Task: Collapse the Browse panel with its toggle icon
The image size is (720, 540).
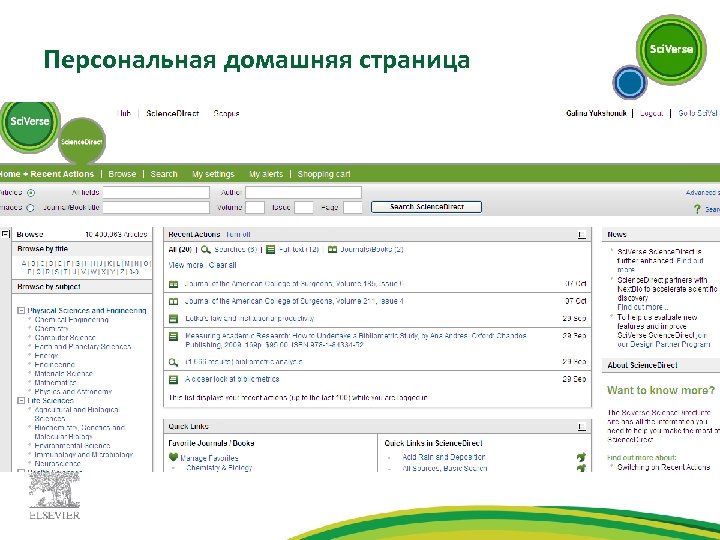Action: point(5,234)
